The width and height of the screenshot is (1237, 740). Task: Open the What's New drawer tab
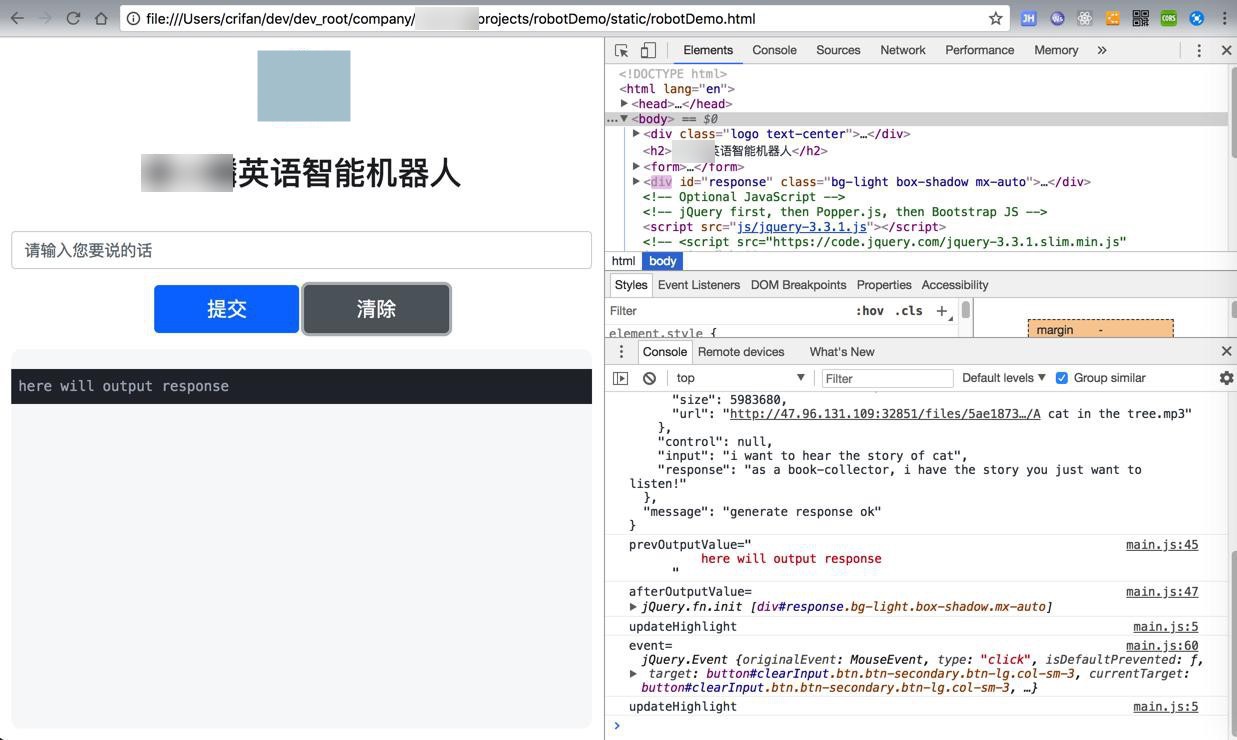coord(842,352)
